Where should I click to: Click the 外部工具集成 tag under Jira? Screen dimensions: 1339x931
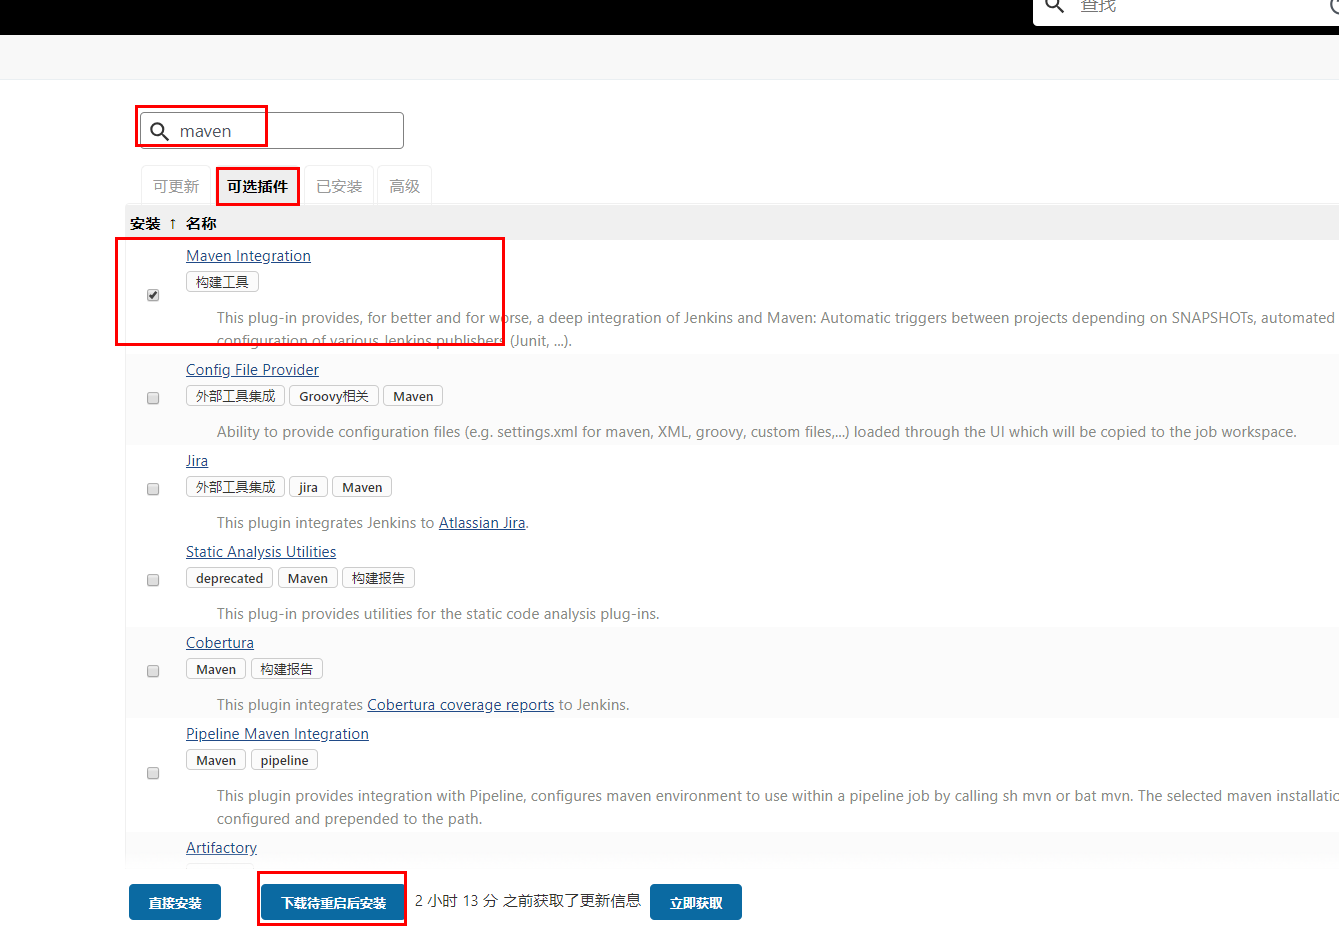235,487
